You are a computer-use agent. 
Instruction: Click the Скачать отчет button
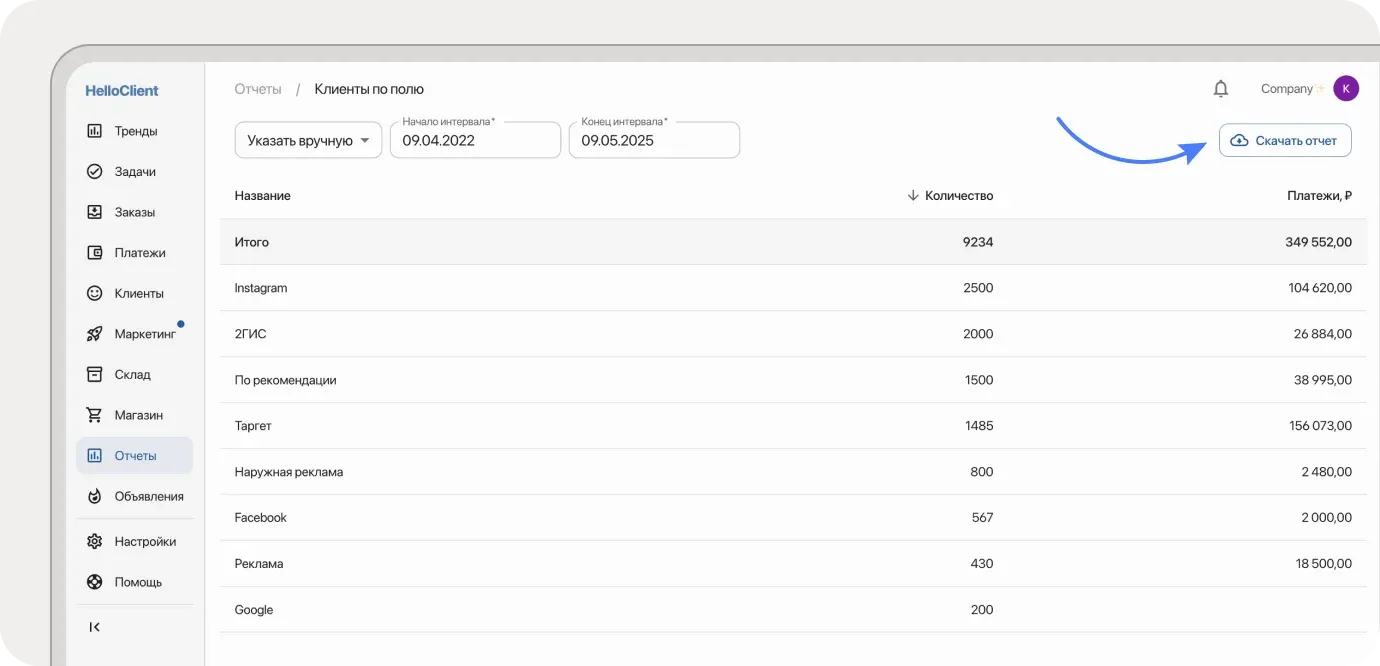click(1285, 141)
